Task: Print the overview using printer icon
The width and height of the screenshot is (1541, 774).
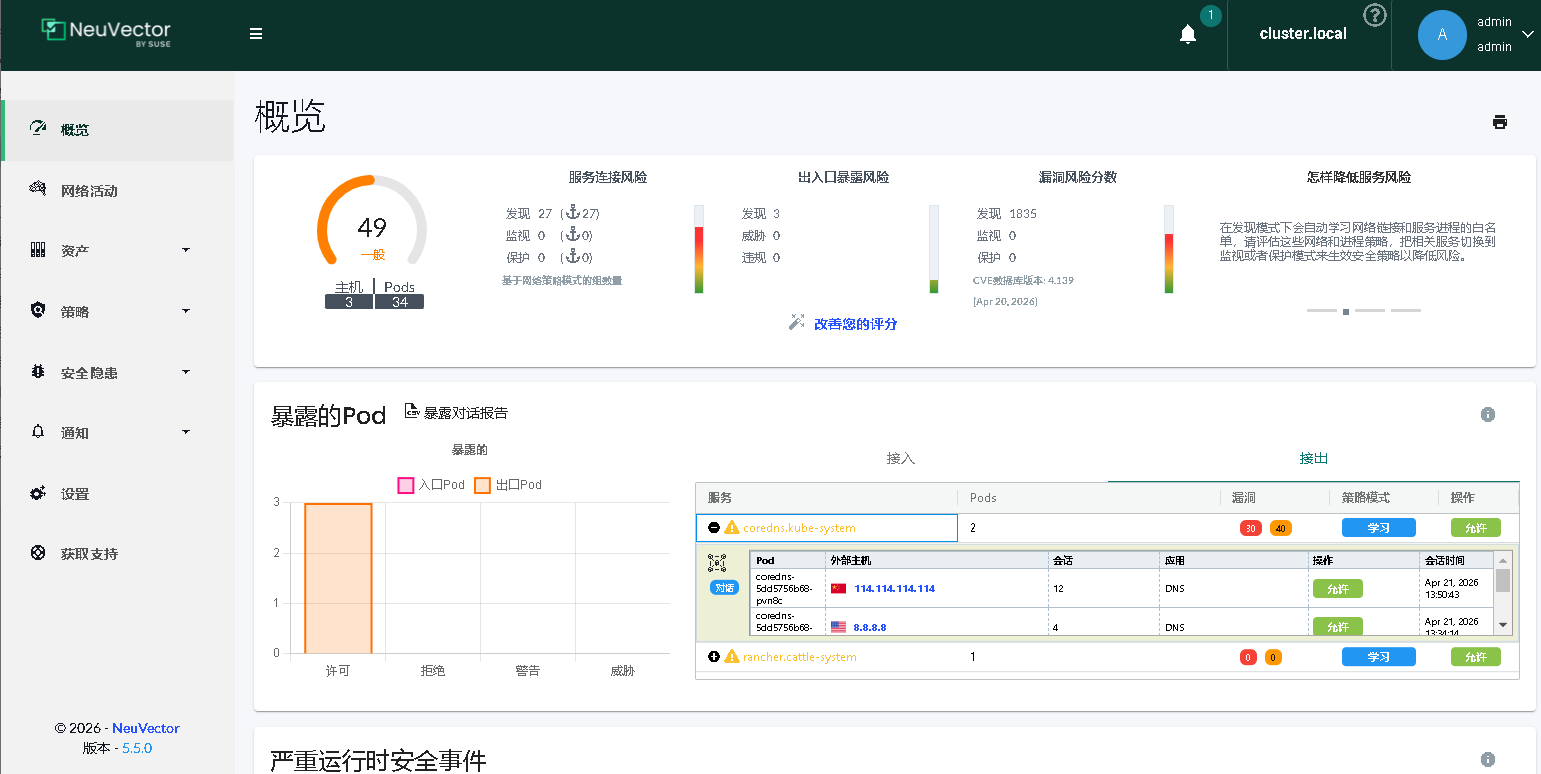Action: pos(1499,123)
